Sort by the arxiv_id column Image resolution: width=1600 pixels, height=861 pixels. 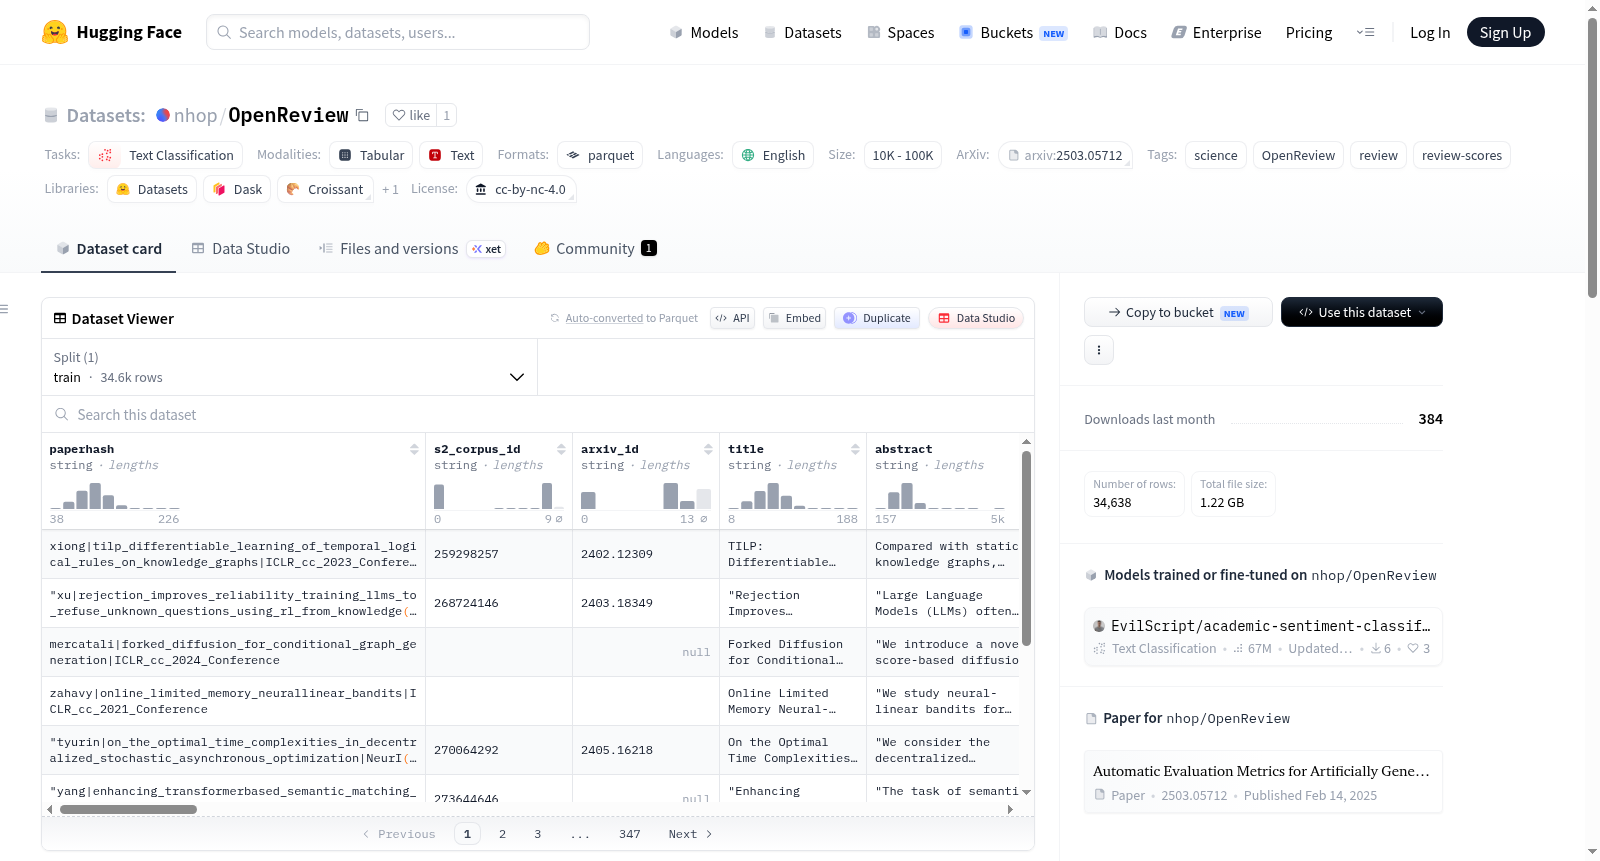click(x=708, y=449)
